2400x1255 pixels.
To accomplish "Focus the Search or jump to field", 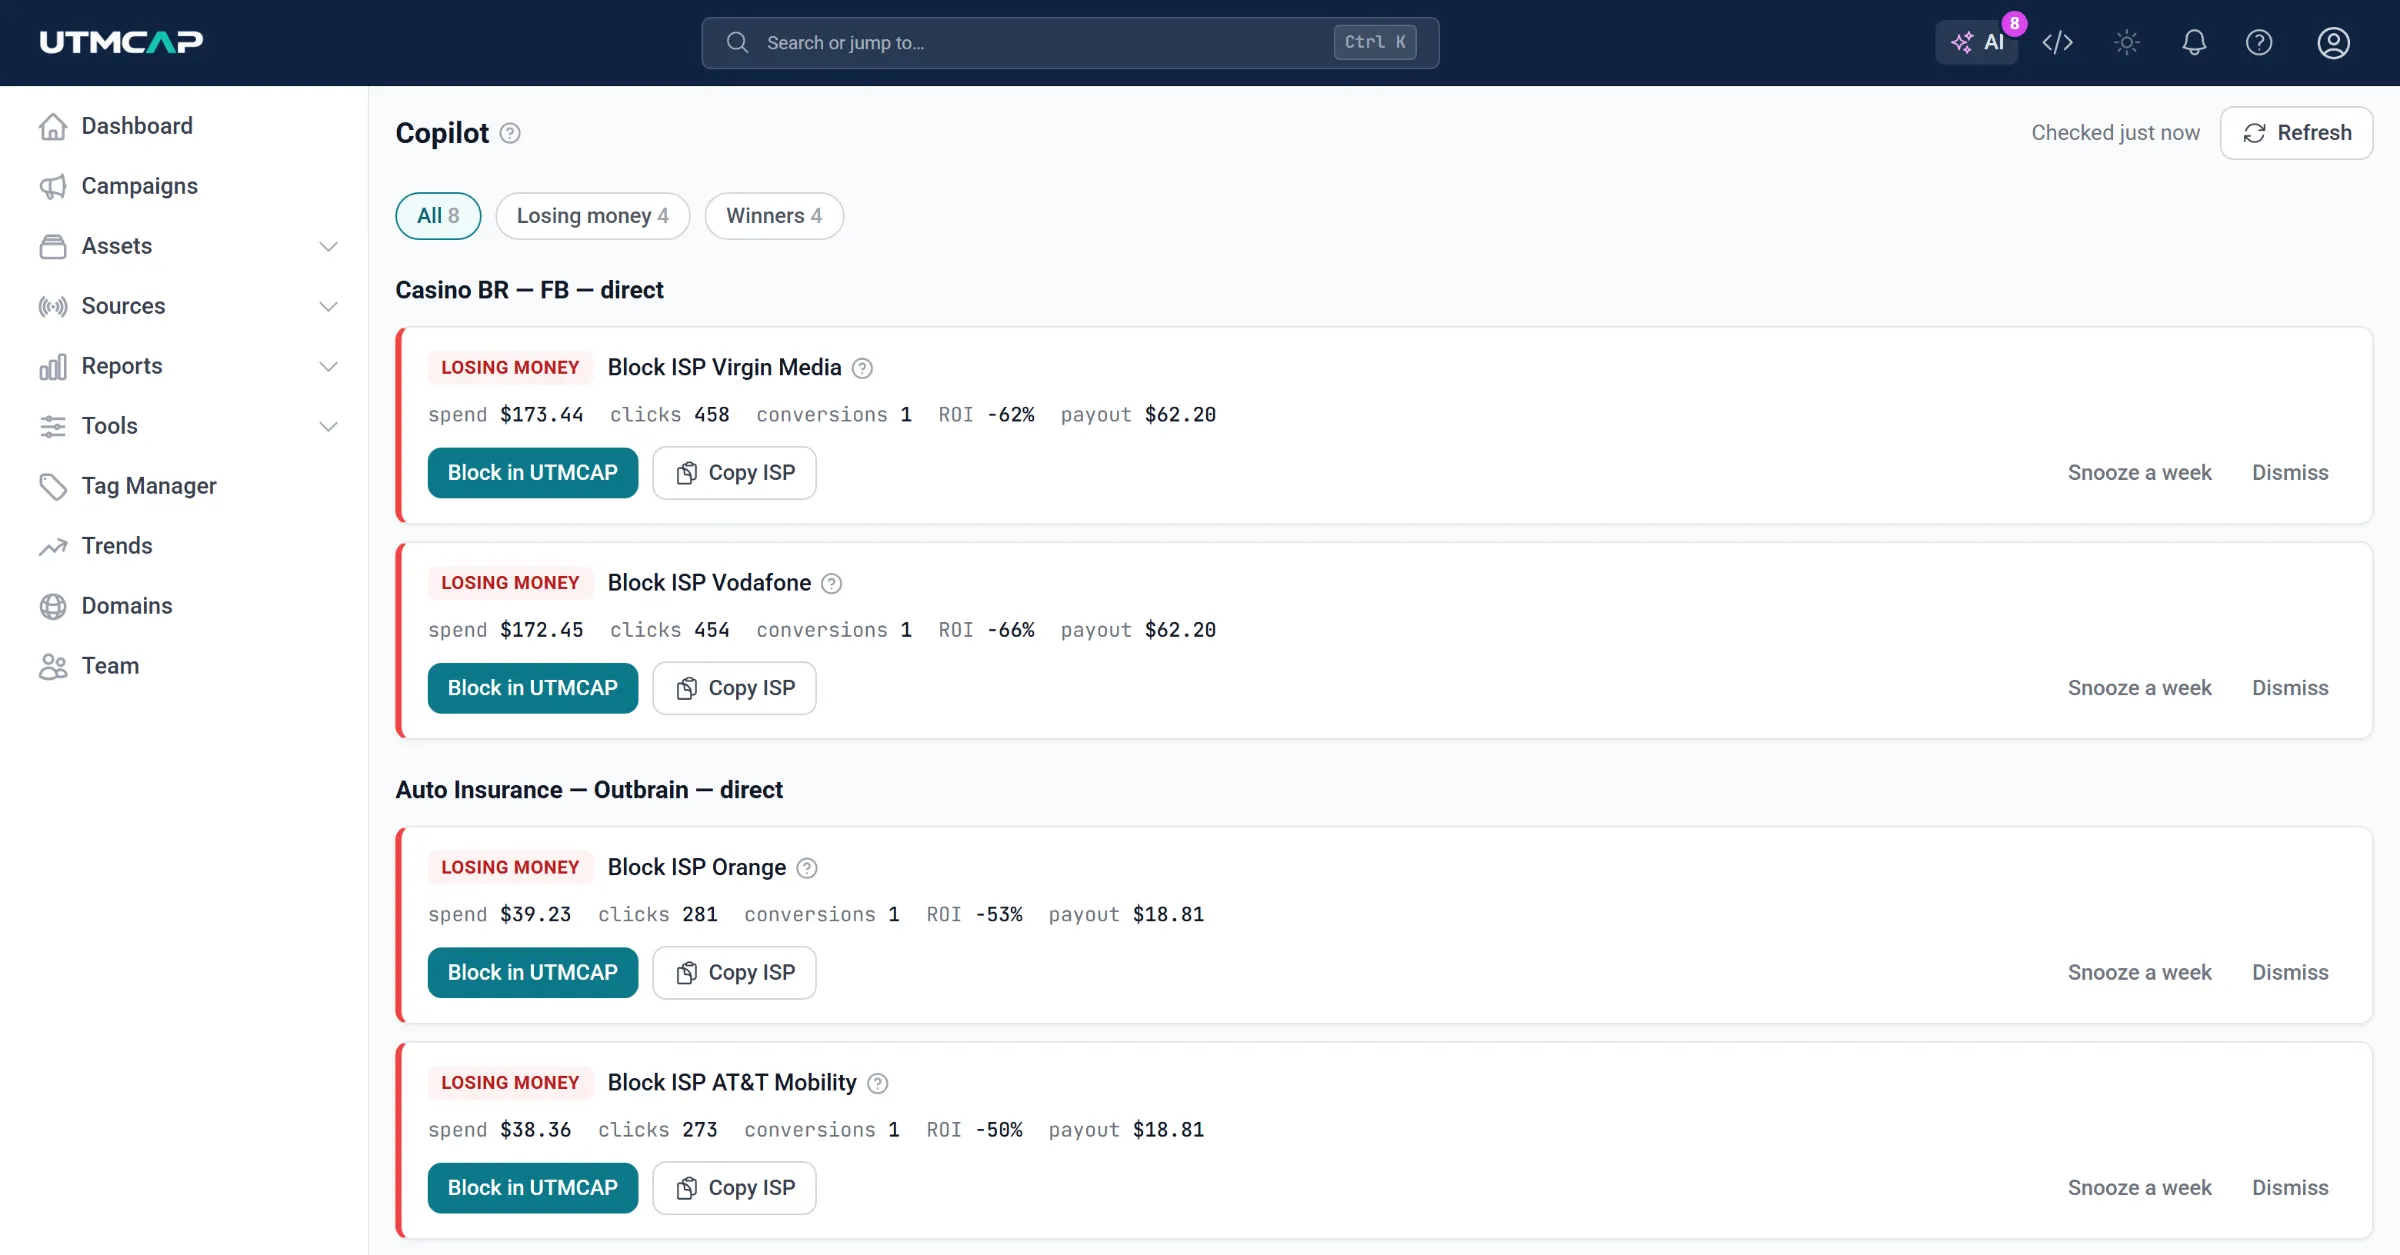I will (x=1070, y=43).
